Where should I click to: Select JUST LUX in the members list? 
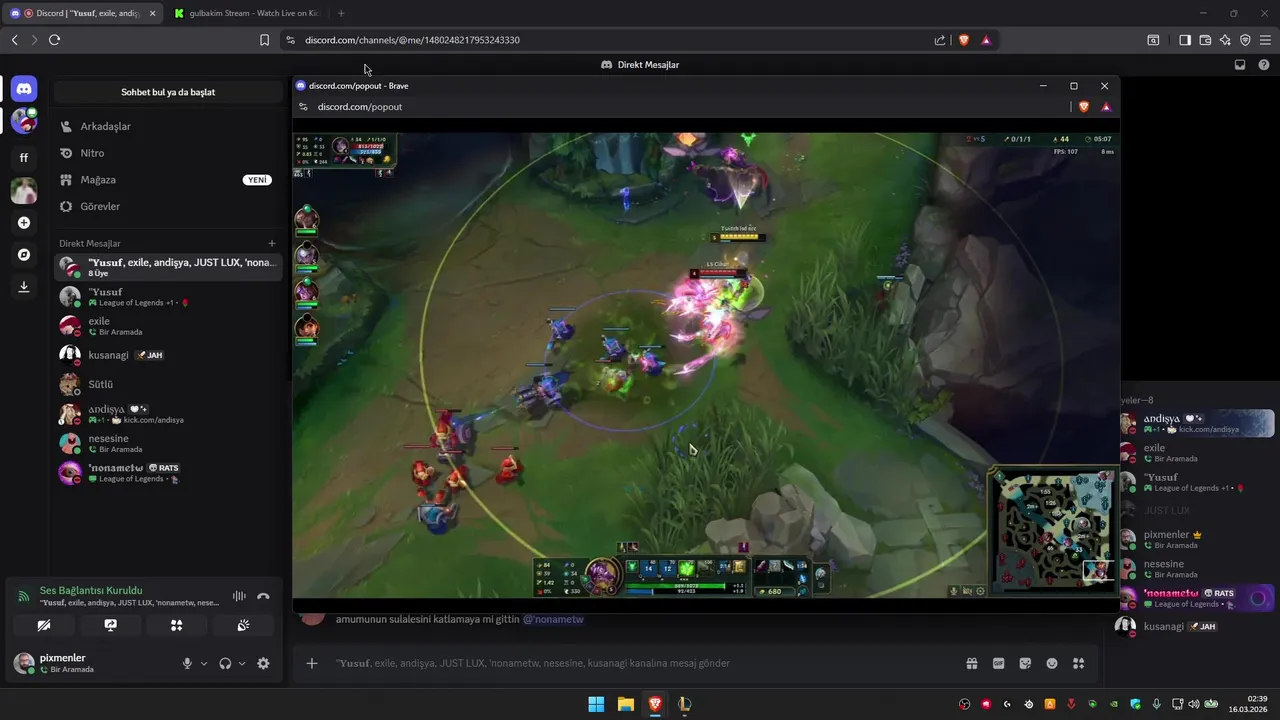coord(1195,510)
